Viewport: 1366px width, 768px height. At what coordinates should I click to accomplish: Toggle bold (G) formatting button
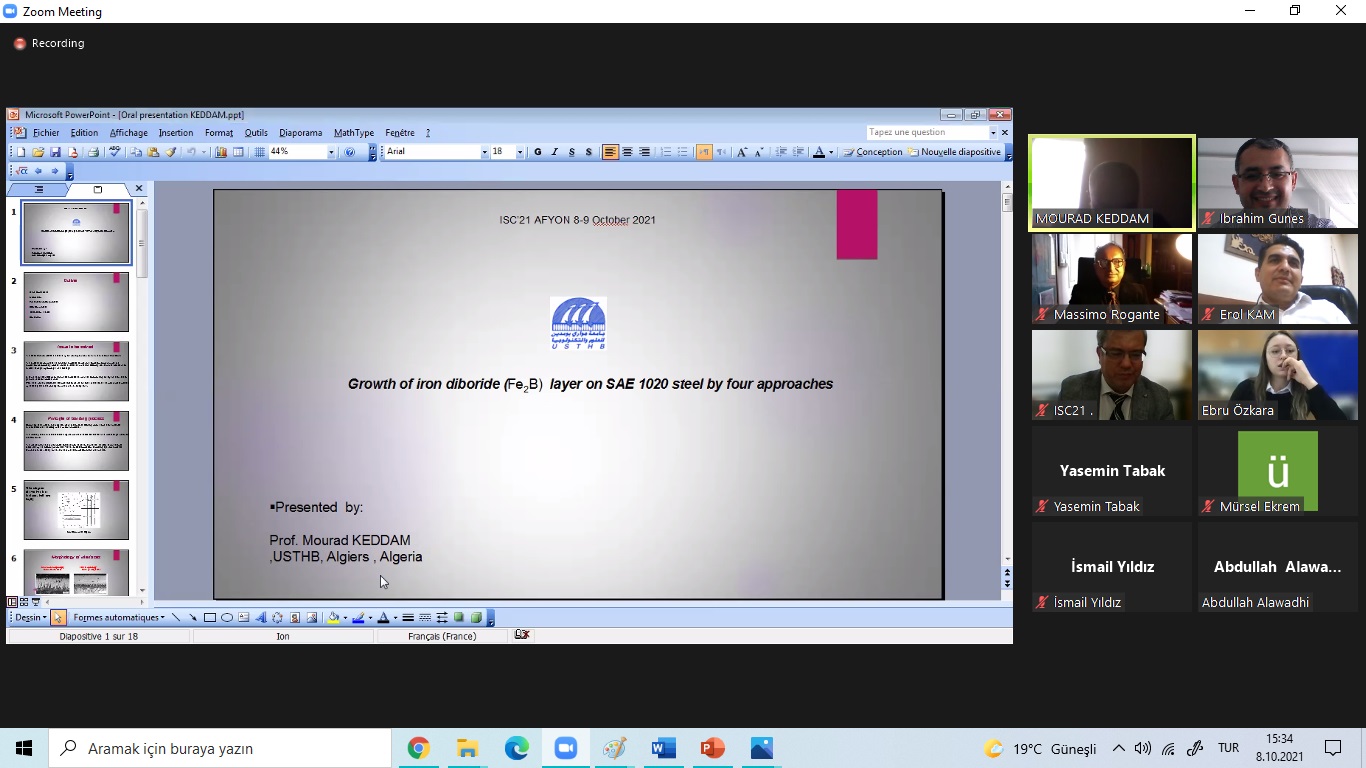537,152
